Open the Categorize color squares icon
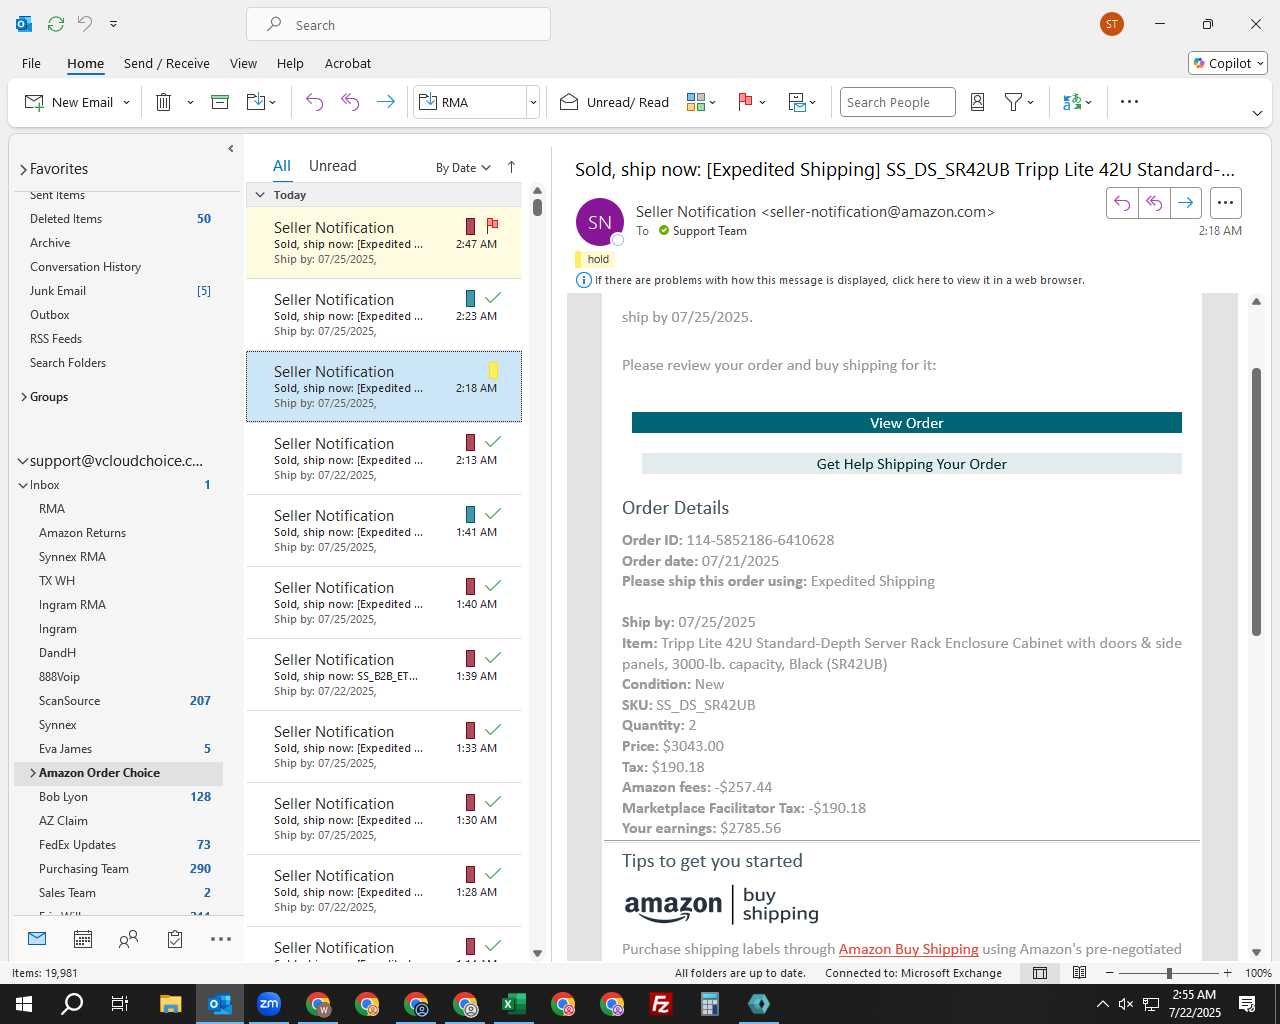Screen dimensions: 1280x1024 pos(696,102)
